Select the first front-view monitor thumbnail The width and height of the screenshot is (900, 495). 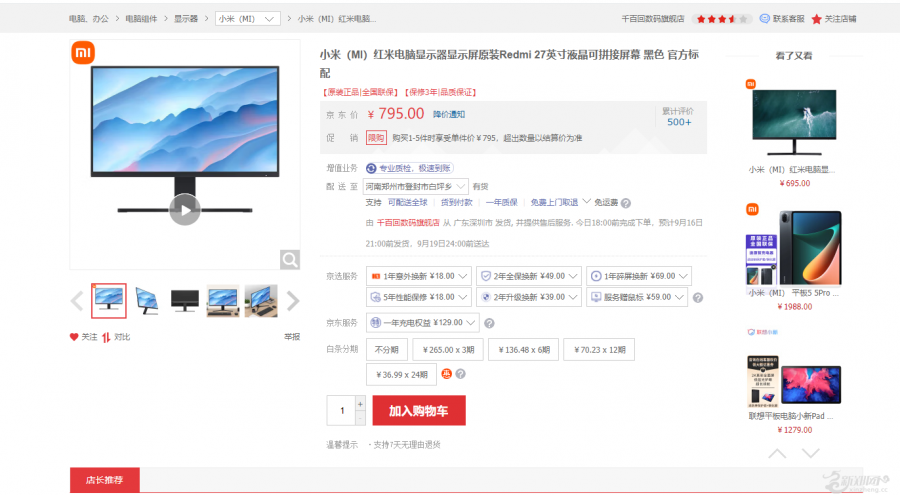click(x=108, y=300)
